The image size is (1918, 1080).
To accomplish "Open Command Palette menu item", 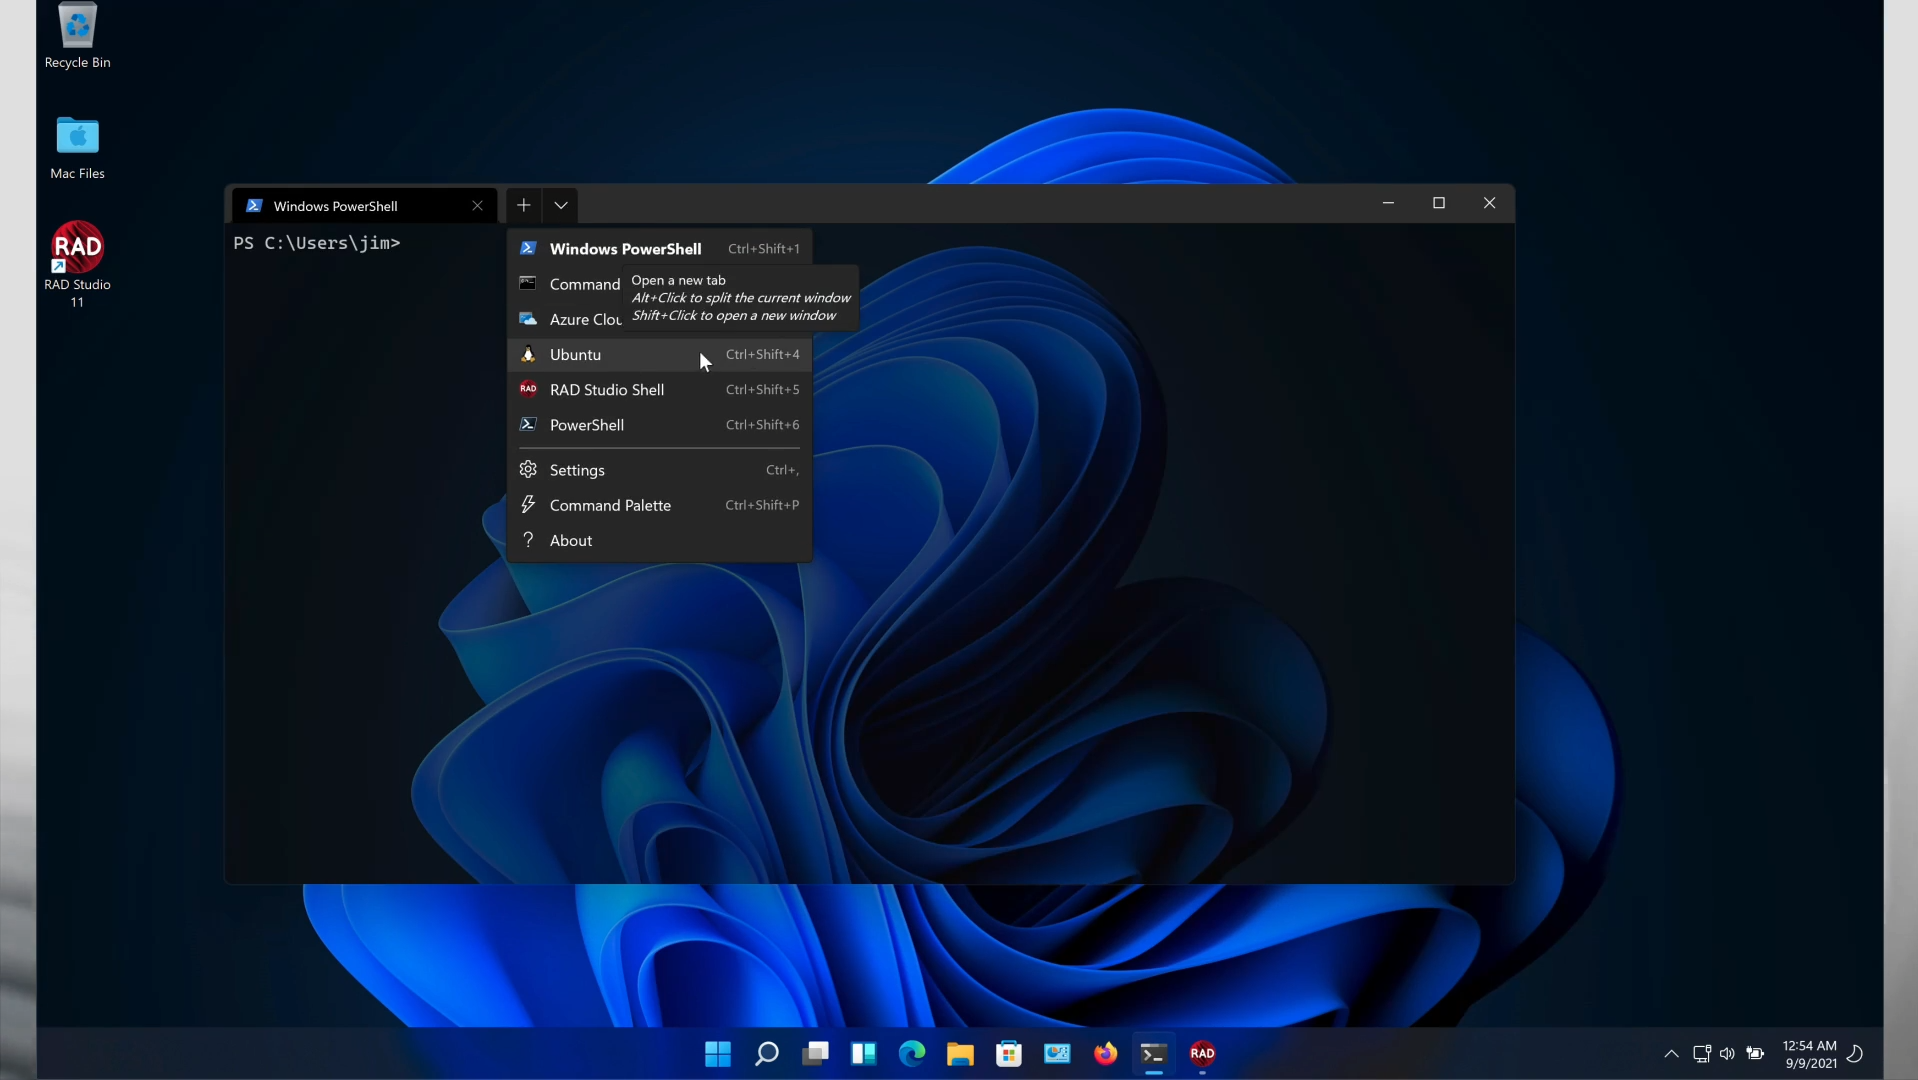I will click(x=659, y=505).
